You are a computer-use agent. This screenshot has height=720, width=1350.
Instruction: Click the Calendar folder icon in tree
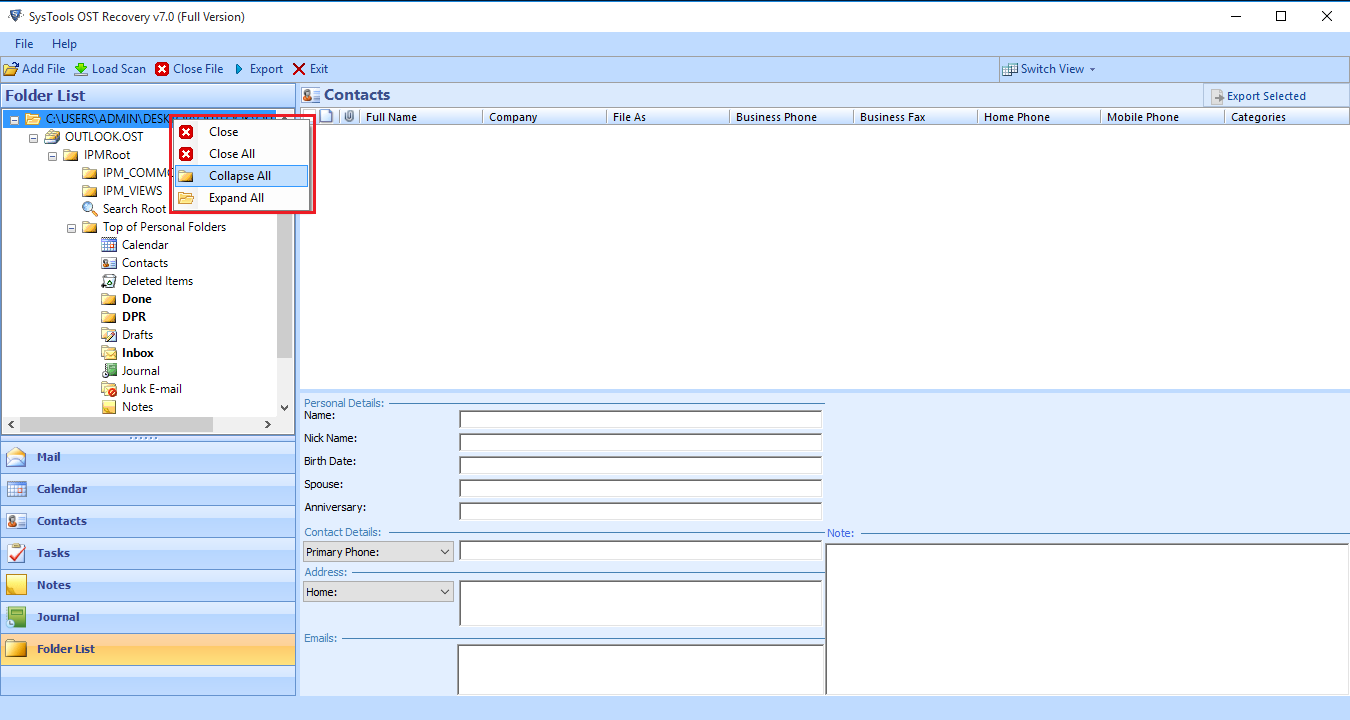click(x=109, y=245)
